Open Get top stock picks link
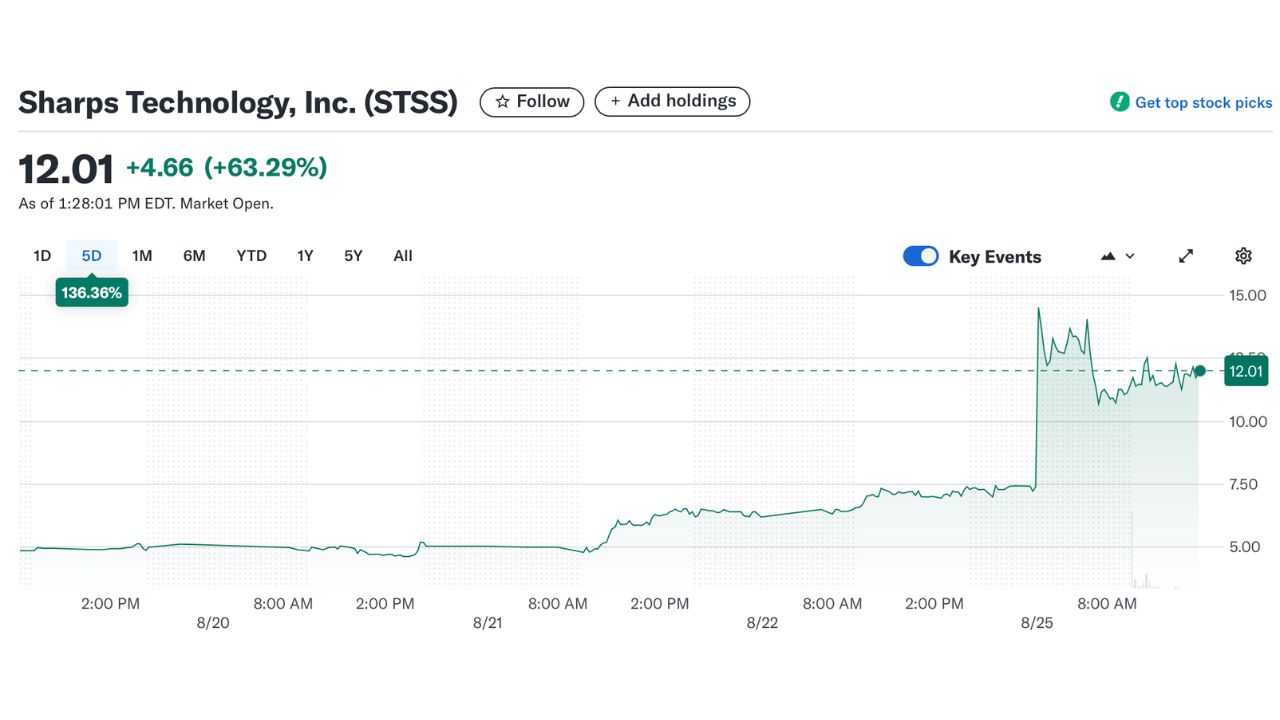The width and height of the screenshot is (1280, 720). click(1203, 102)
